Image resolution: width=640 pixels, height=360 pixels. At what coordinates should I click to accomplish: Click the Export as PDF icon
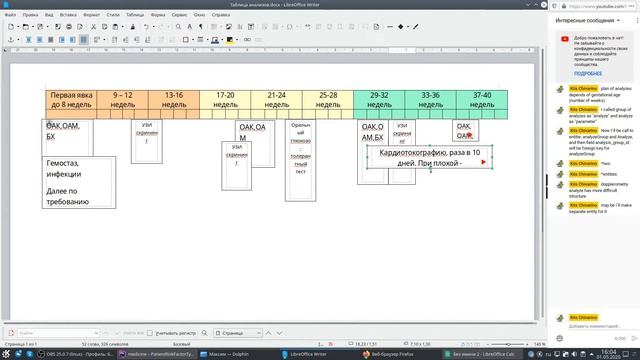(x=58, y=27)
